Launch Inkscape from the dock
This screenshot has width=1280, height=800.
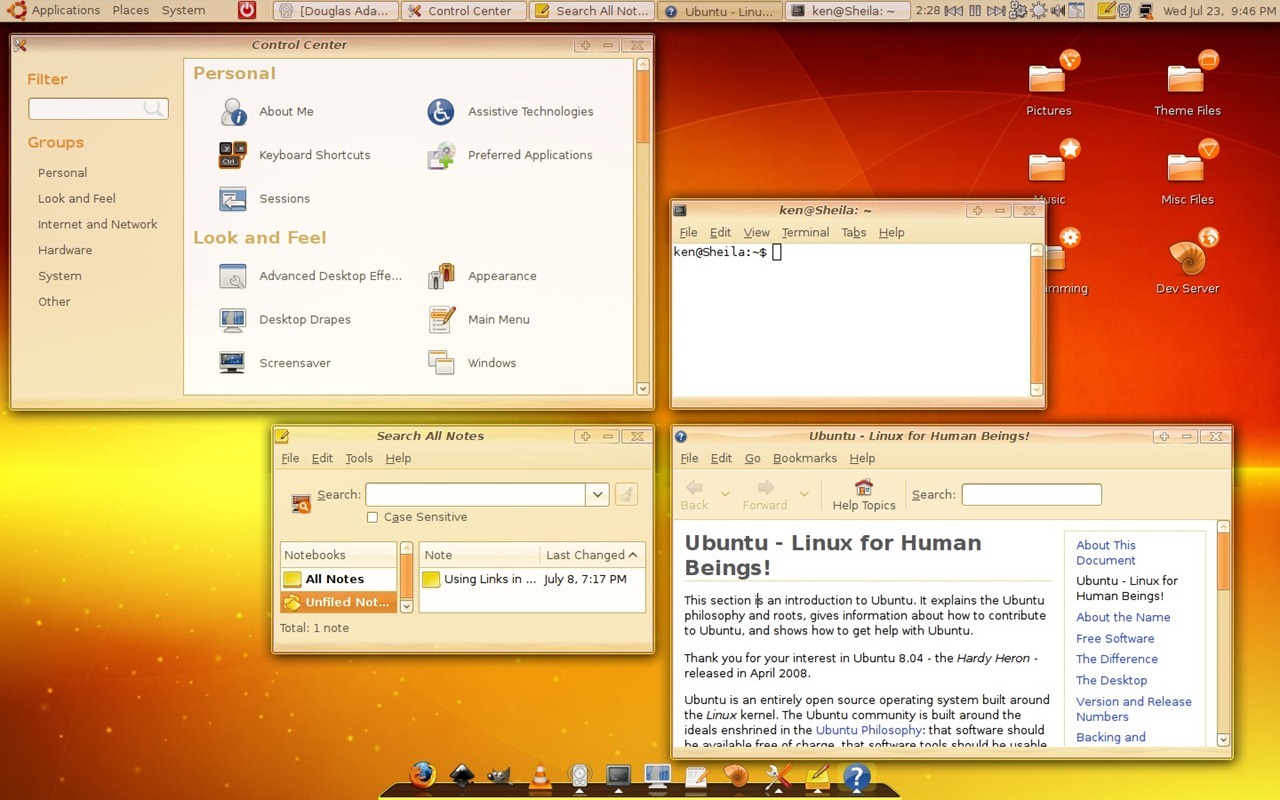click(461, 776)
